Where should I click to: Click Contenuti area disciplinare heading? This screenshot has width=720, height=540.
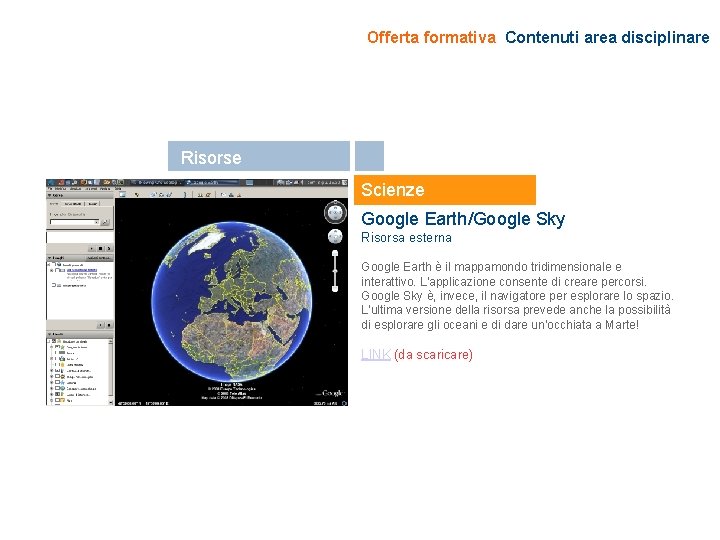coord(607,37)
